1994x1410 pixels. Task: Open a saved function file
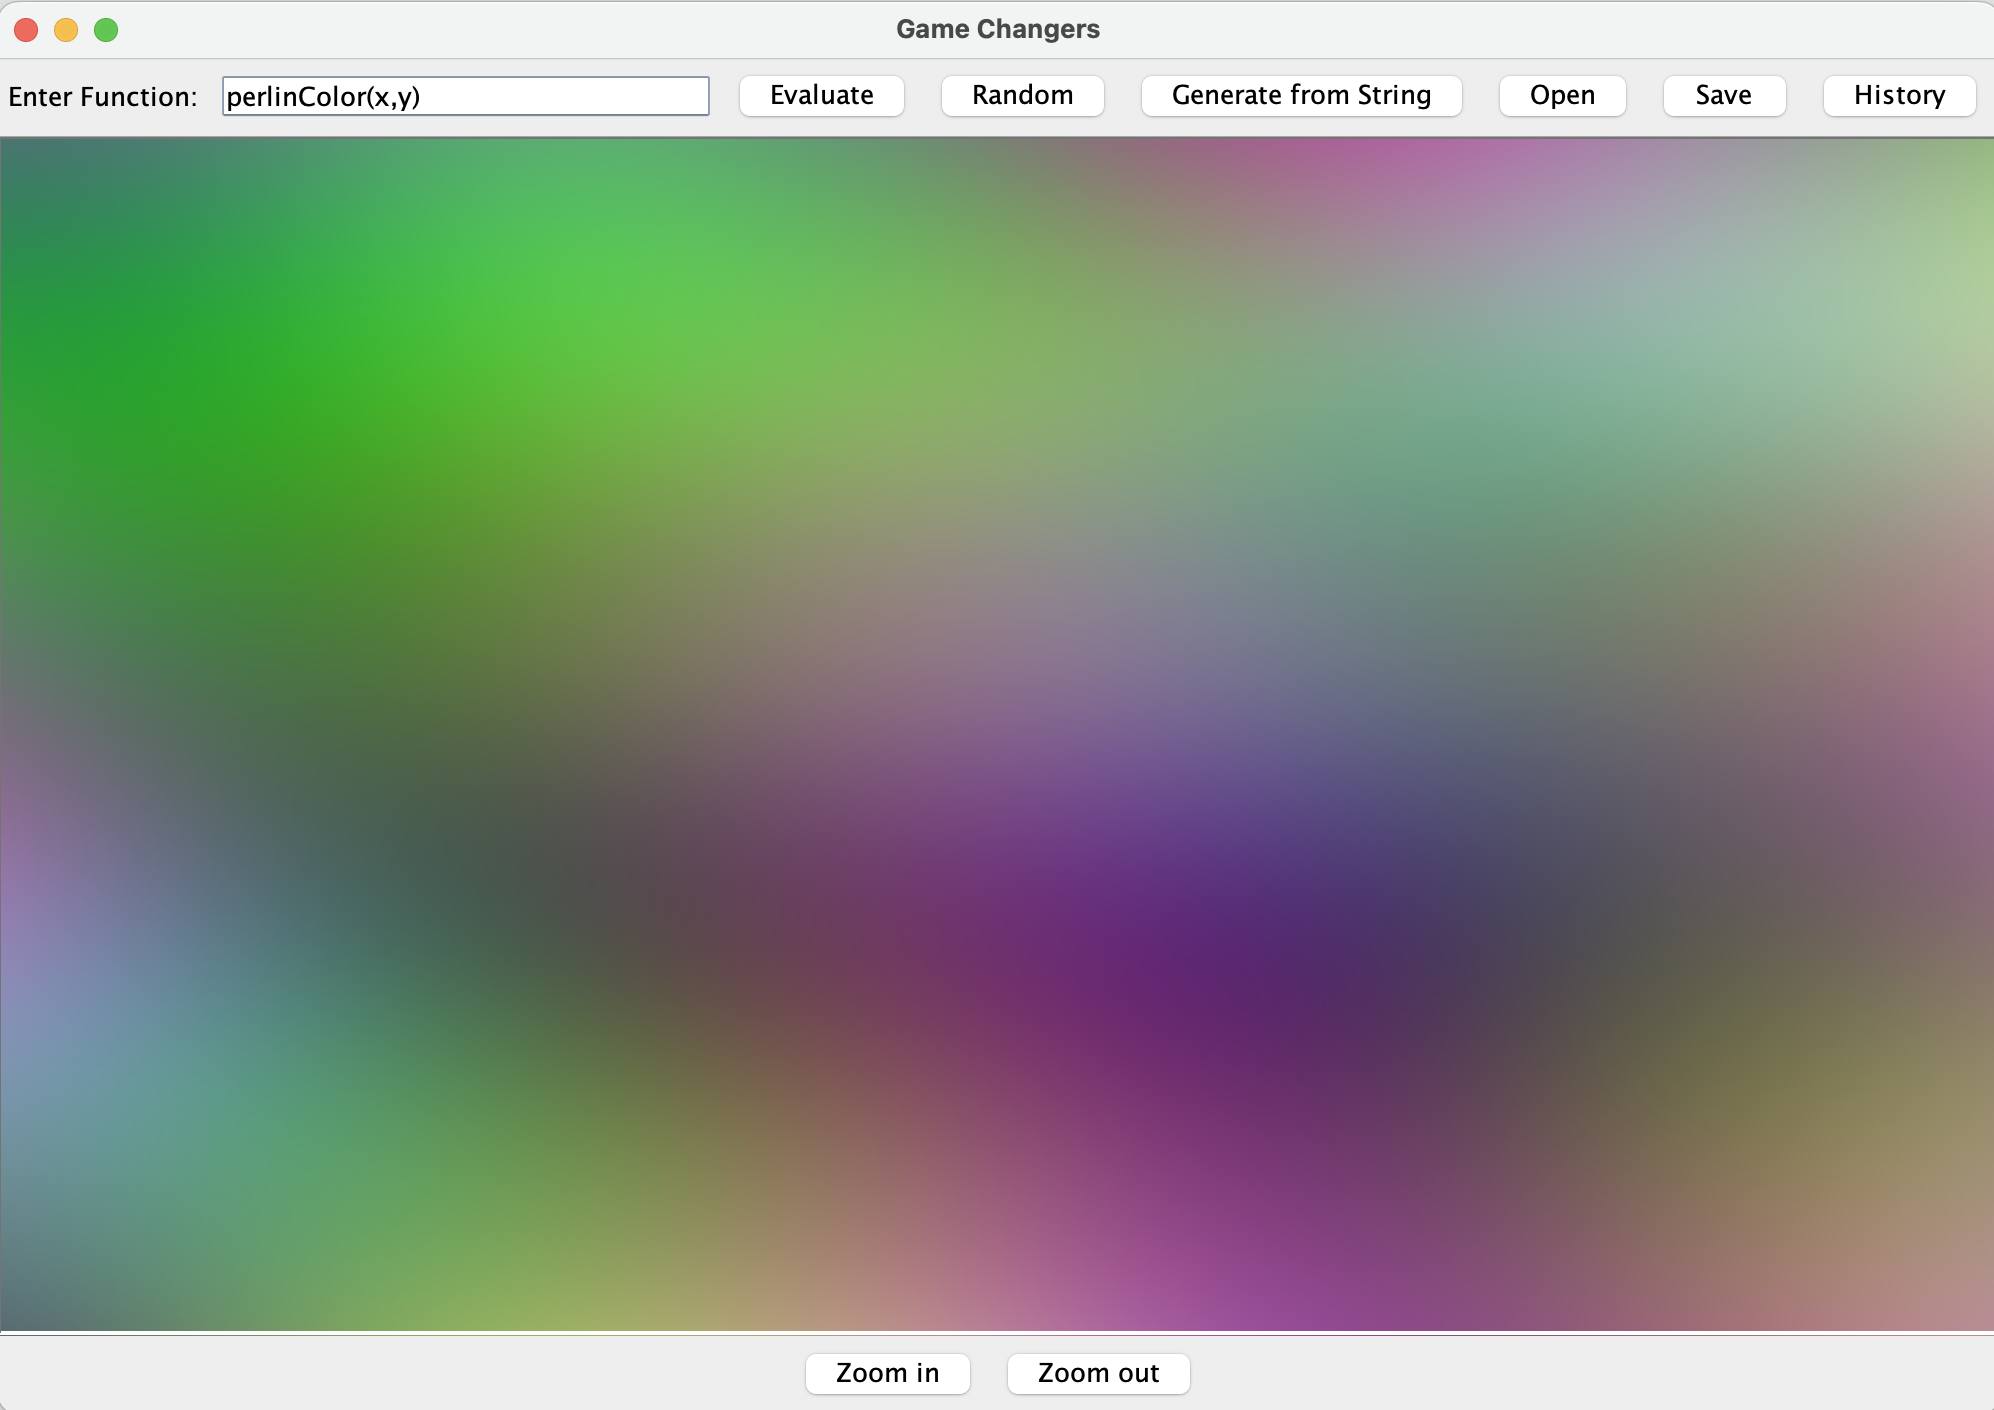click(x=1562, y=96)
